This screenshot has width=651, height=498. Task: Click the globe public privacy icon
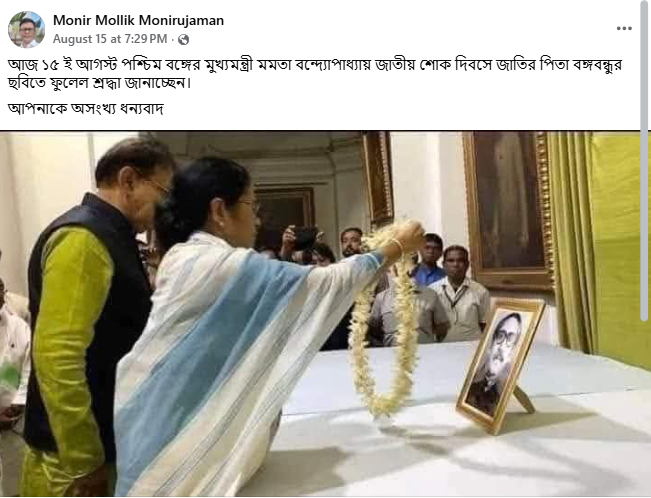click(x=183, y=39)
